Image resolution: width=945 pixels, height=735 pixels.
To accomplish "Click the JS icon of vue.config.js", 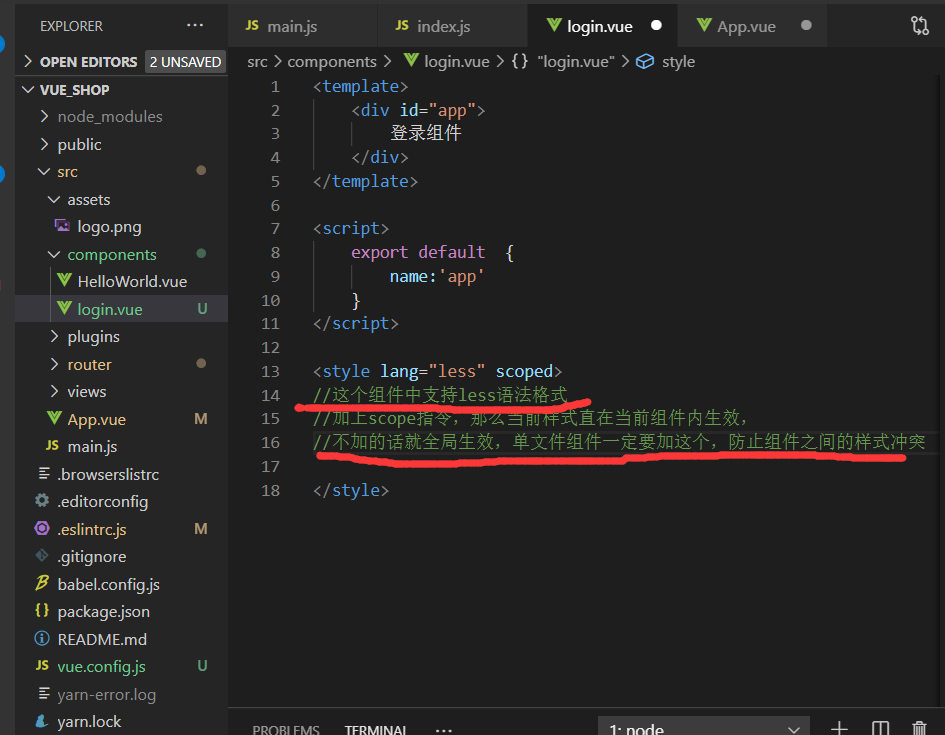I will click(42, 665).
